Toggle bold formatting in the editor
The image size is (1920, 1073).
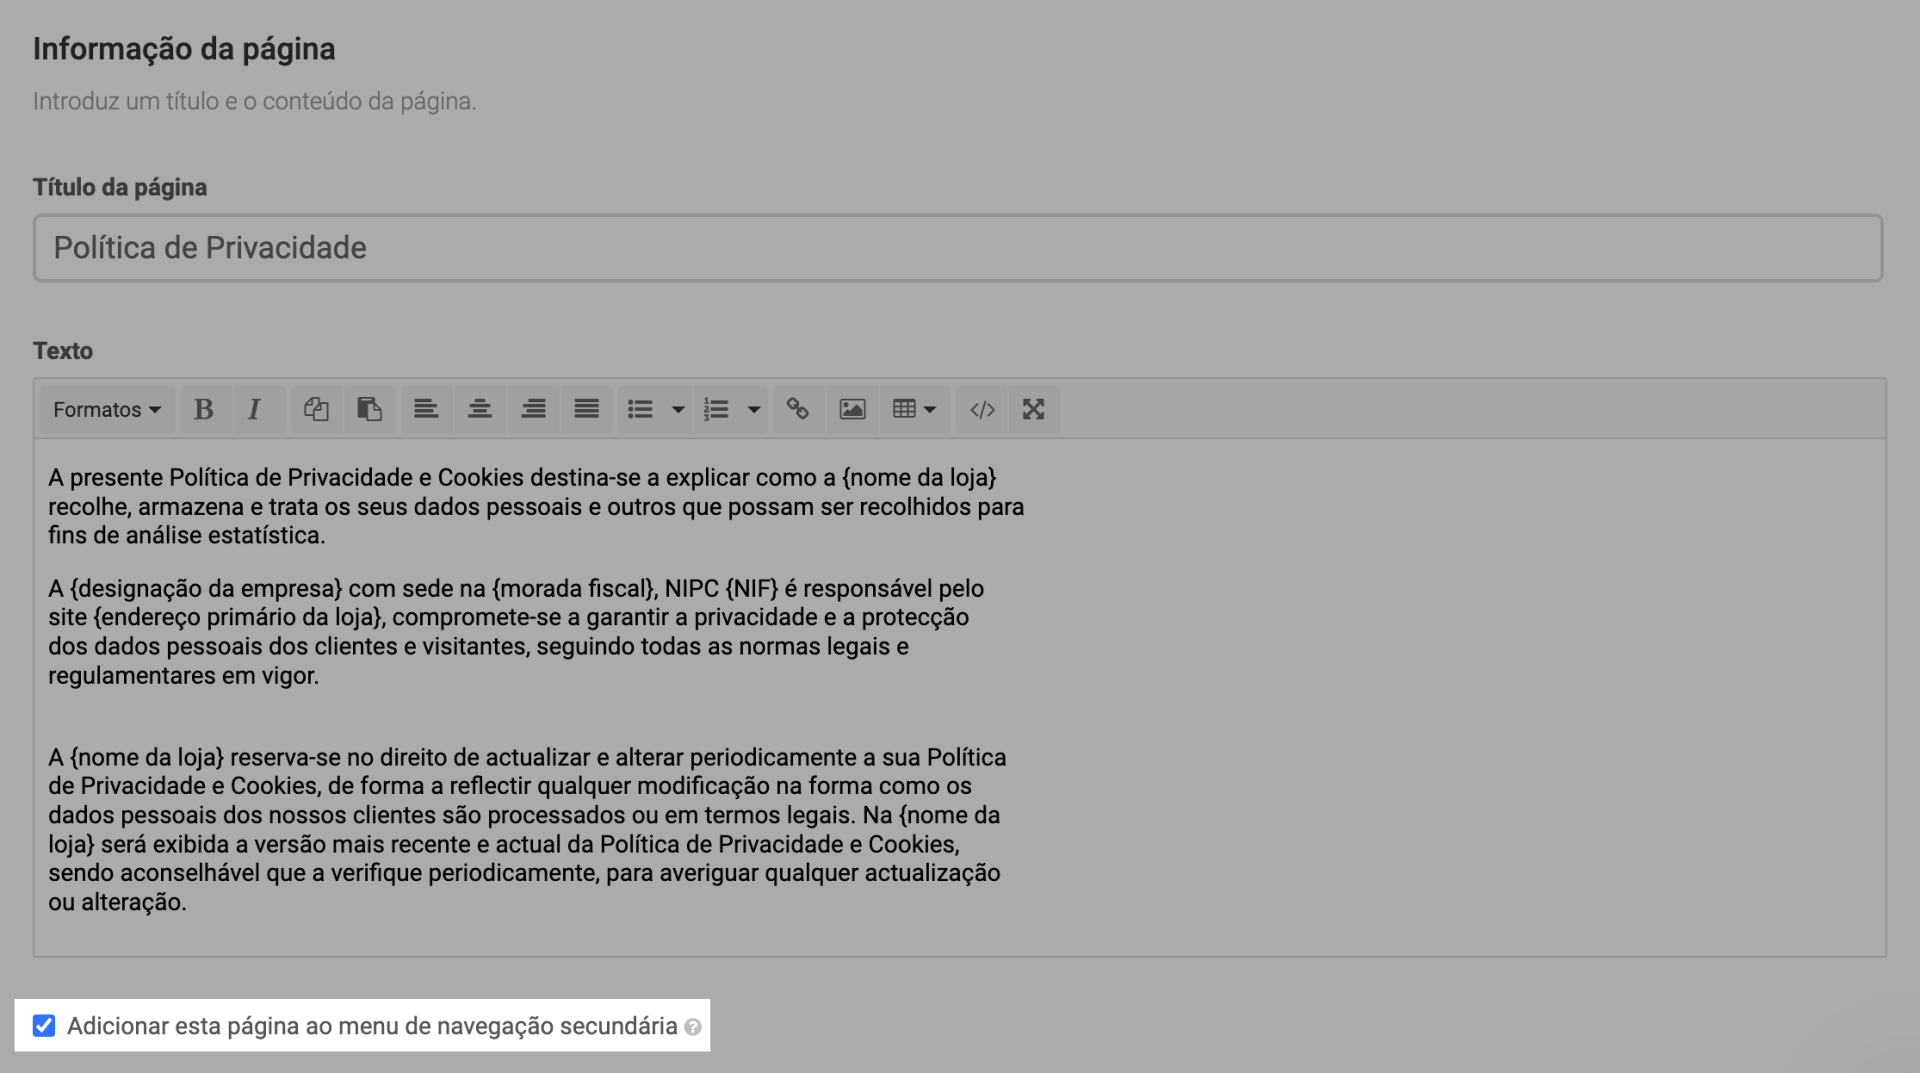click(204, 409)
